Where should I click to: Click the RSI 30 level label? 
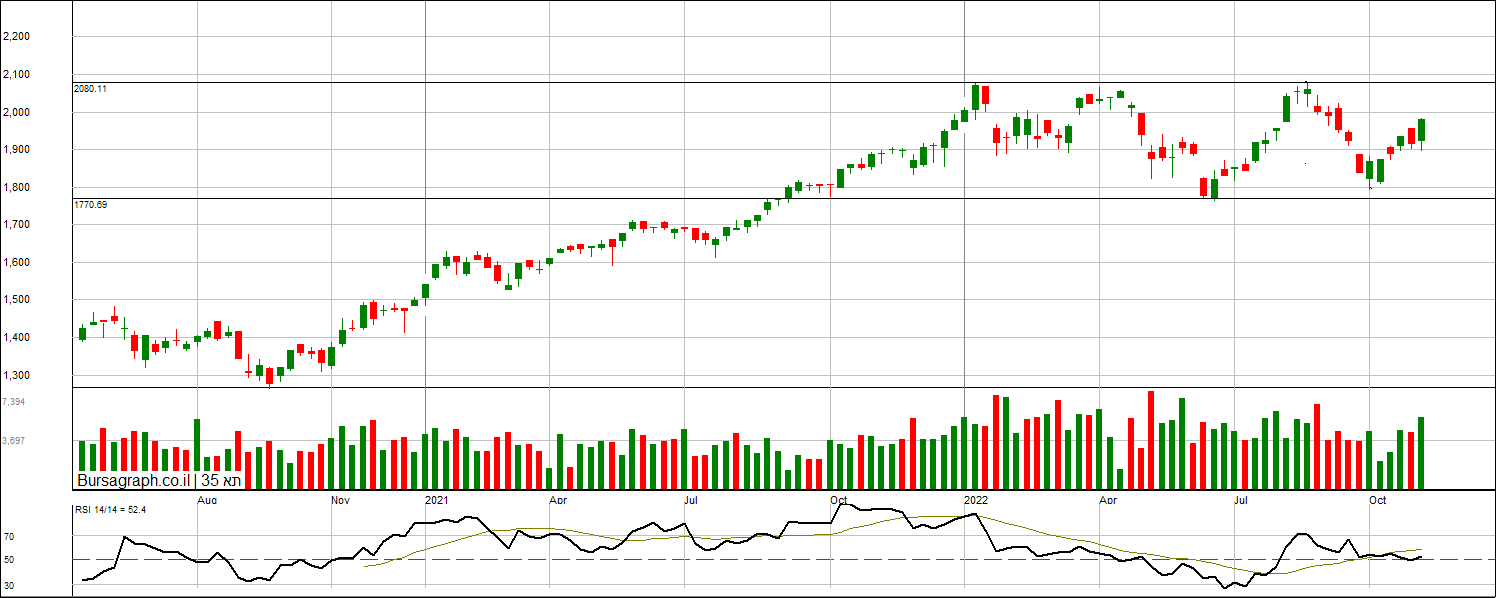pyautogui.click(x=8, y=585)
